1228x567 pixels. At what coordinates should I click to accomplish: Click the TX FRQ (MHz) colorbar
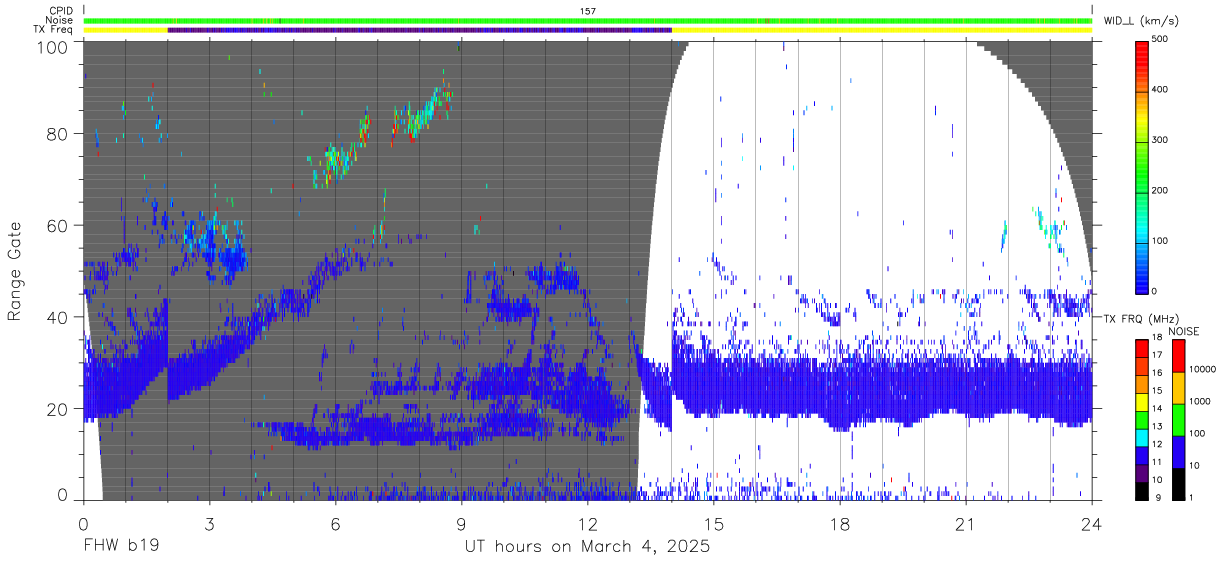1141,418
